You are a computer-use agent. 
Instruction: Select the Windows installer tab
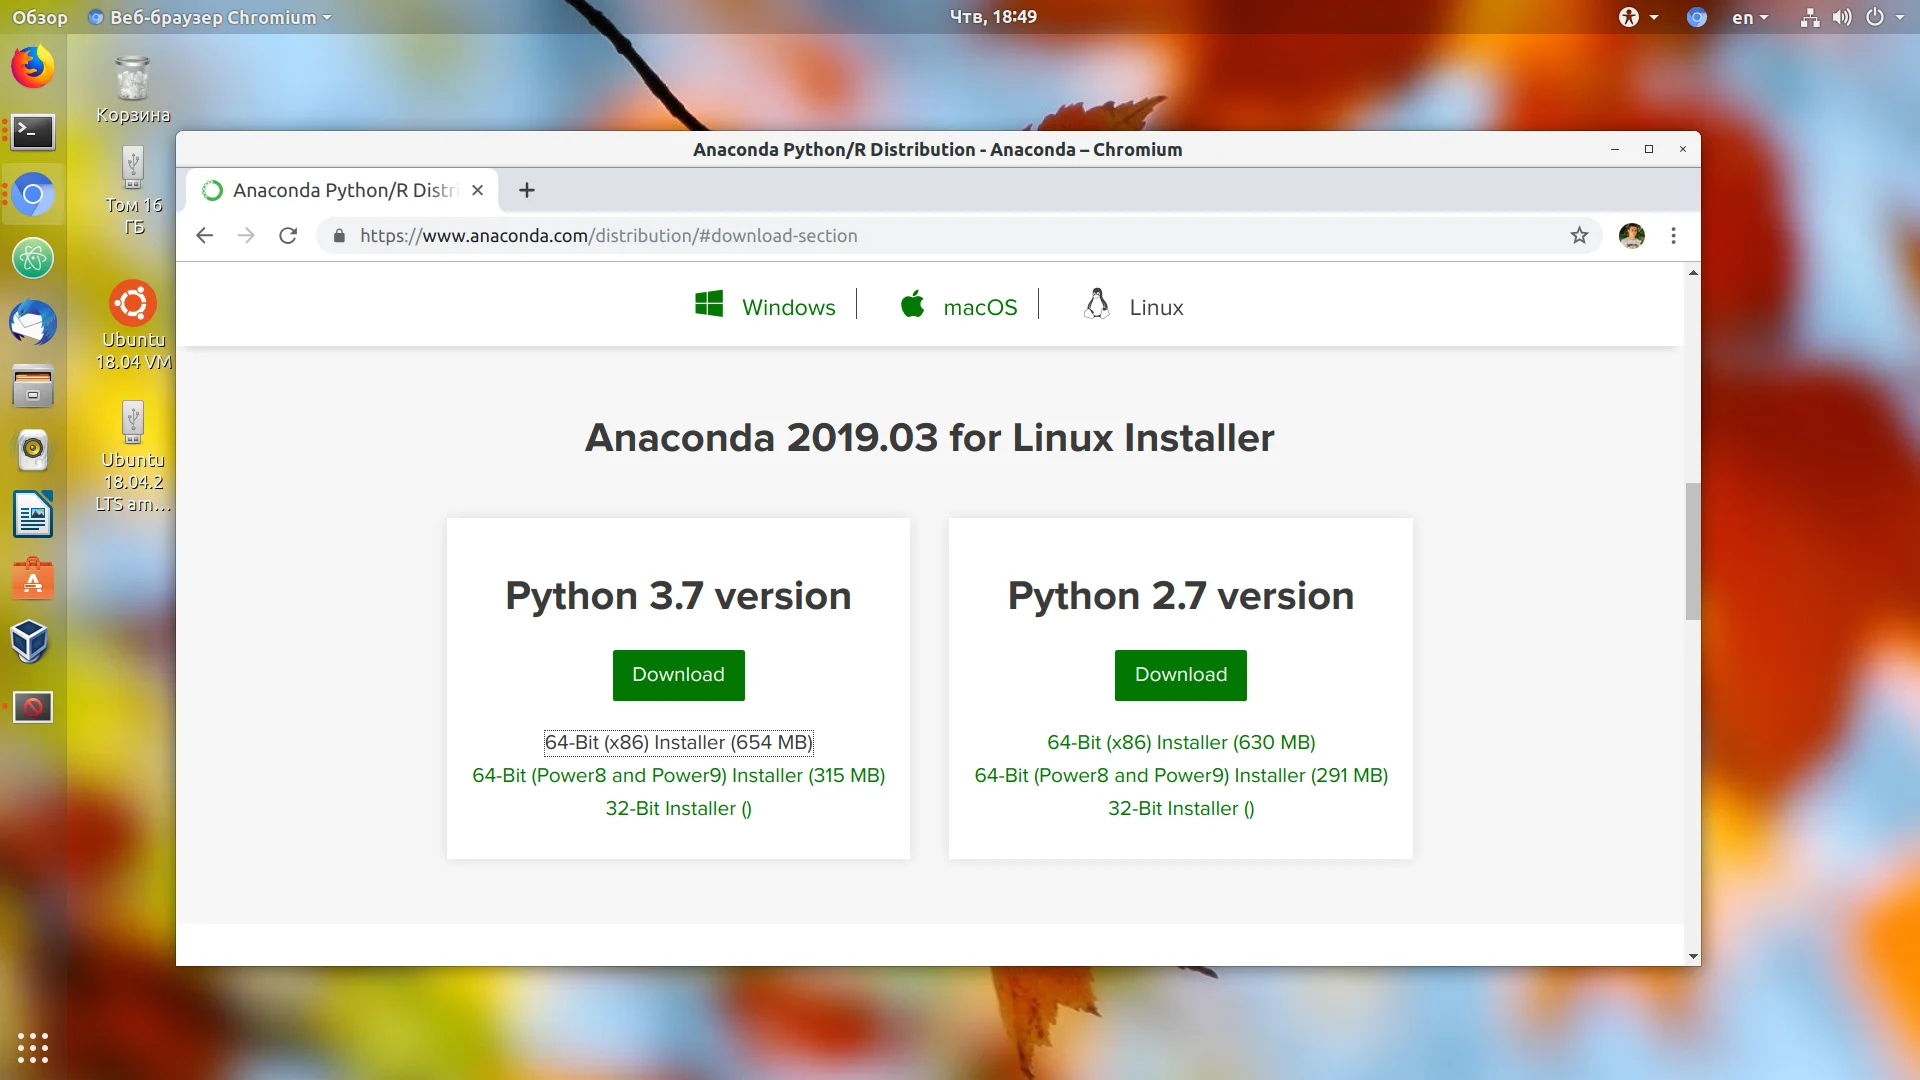pyautogui.click(x=766, y=307)
